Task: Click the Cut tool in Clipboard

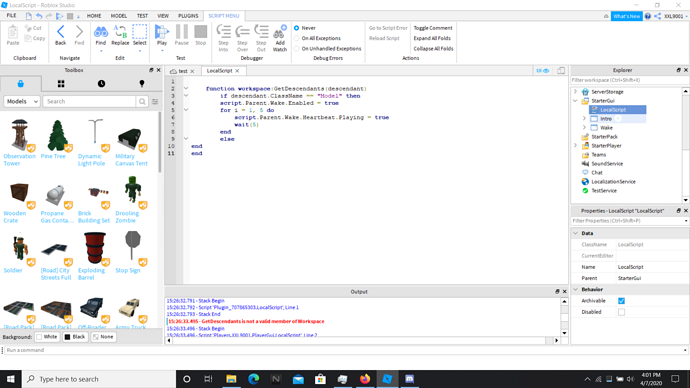Action: [x=33, y=28]
